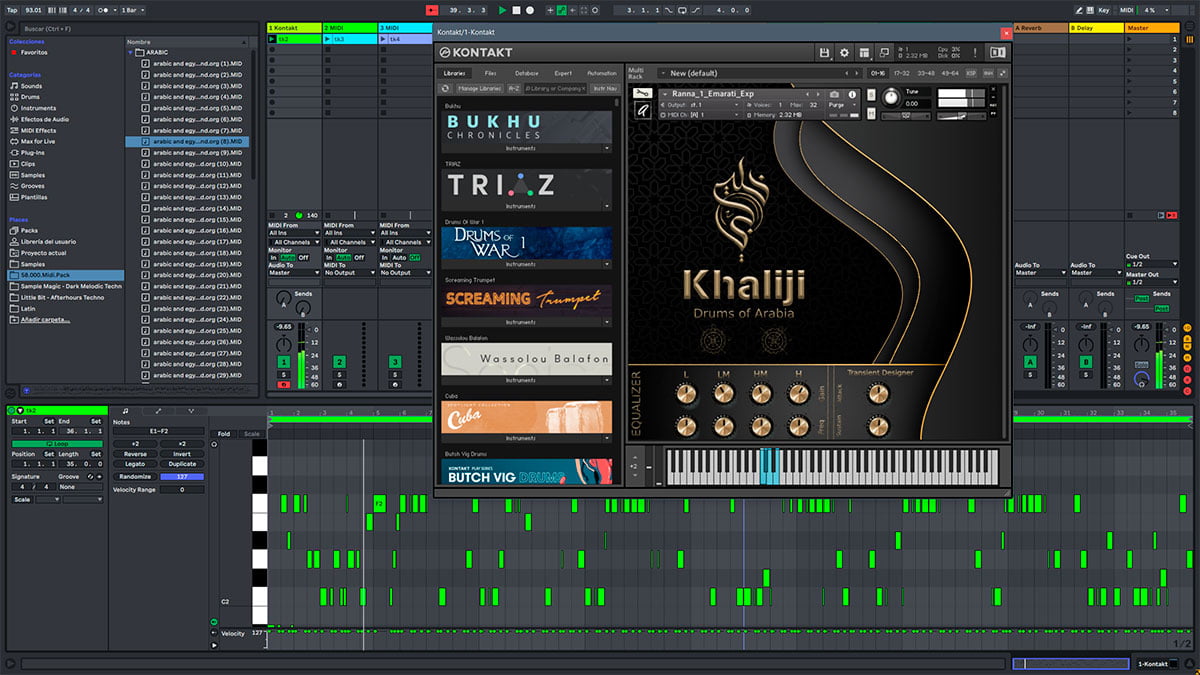The image size is (1200, 675).
Task: Click the camera snapshot icon in instrument header
Action: [x=835, y=94]
